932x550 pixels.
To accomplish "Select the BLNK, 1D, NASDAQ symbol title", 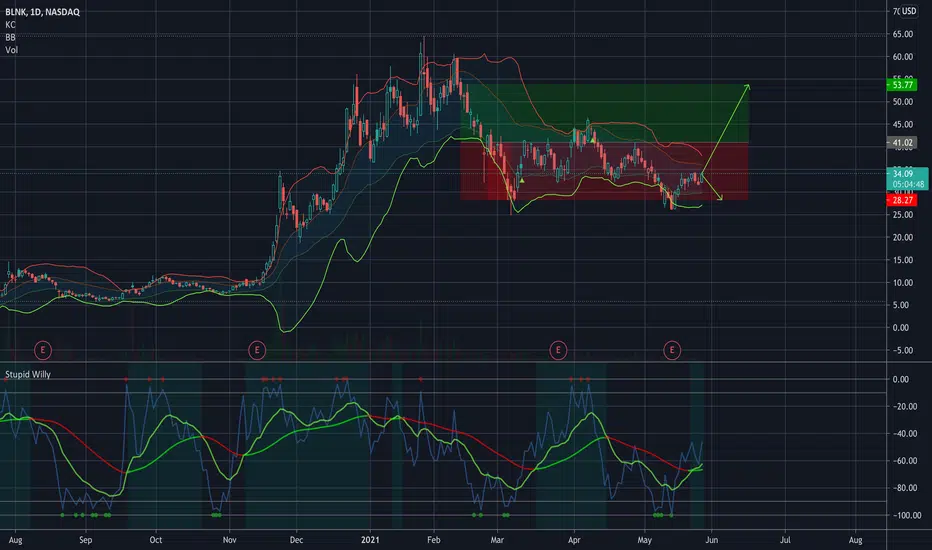I will pyautogui.click(x=42, y=12).
